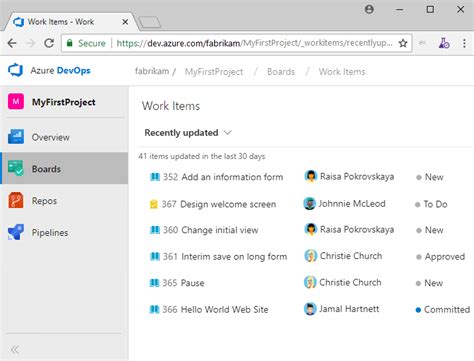
Task: Open the Repos hub icon
Action: pos(16,200)
